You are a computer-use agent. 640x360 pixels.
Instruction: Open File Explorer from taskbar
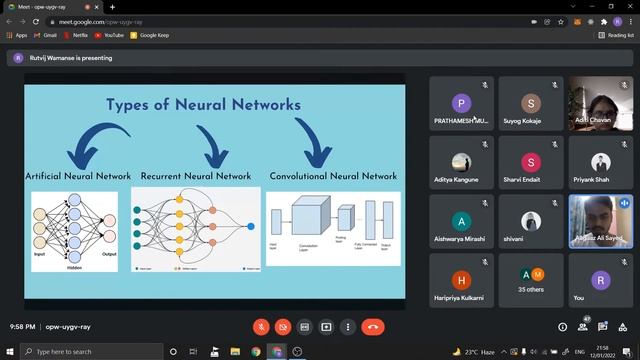[235, 351]
